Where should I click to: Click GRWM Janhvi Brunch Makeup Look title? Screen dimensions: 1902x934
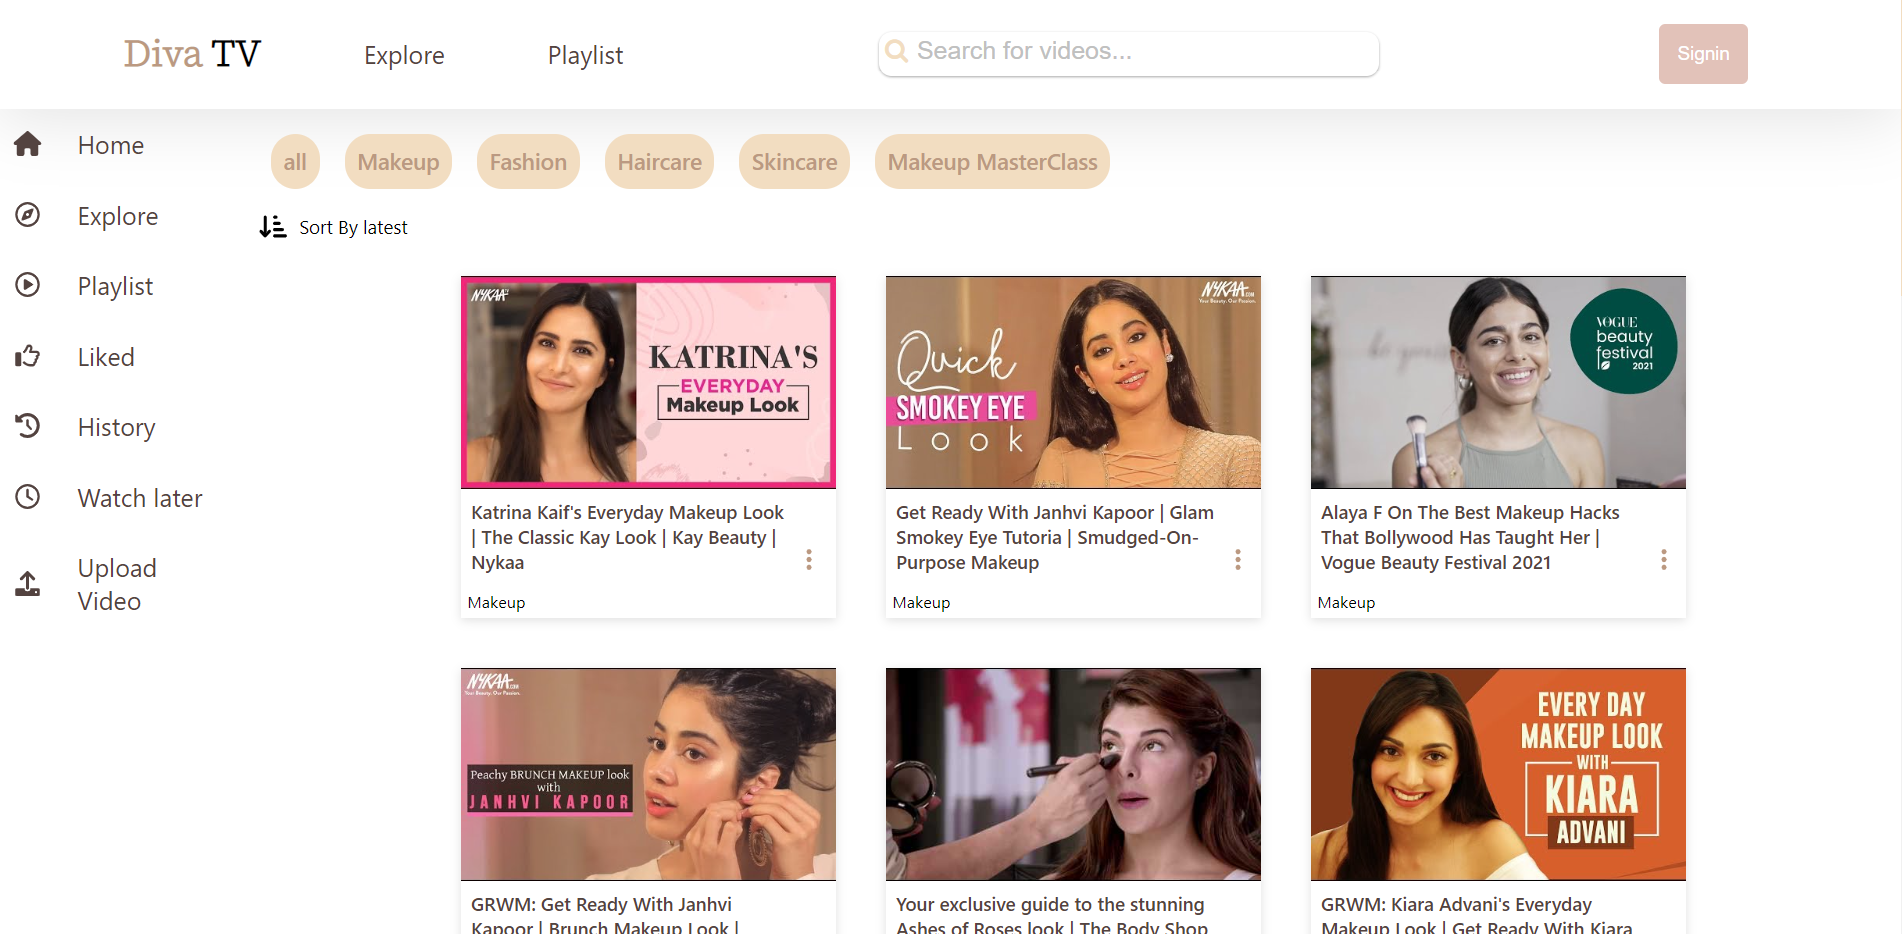pos(605,916)
